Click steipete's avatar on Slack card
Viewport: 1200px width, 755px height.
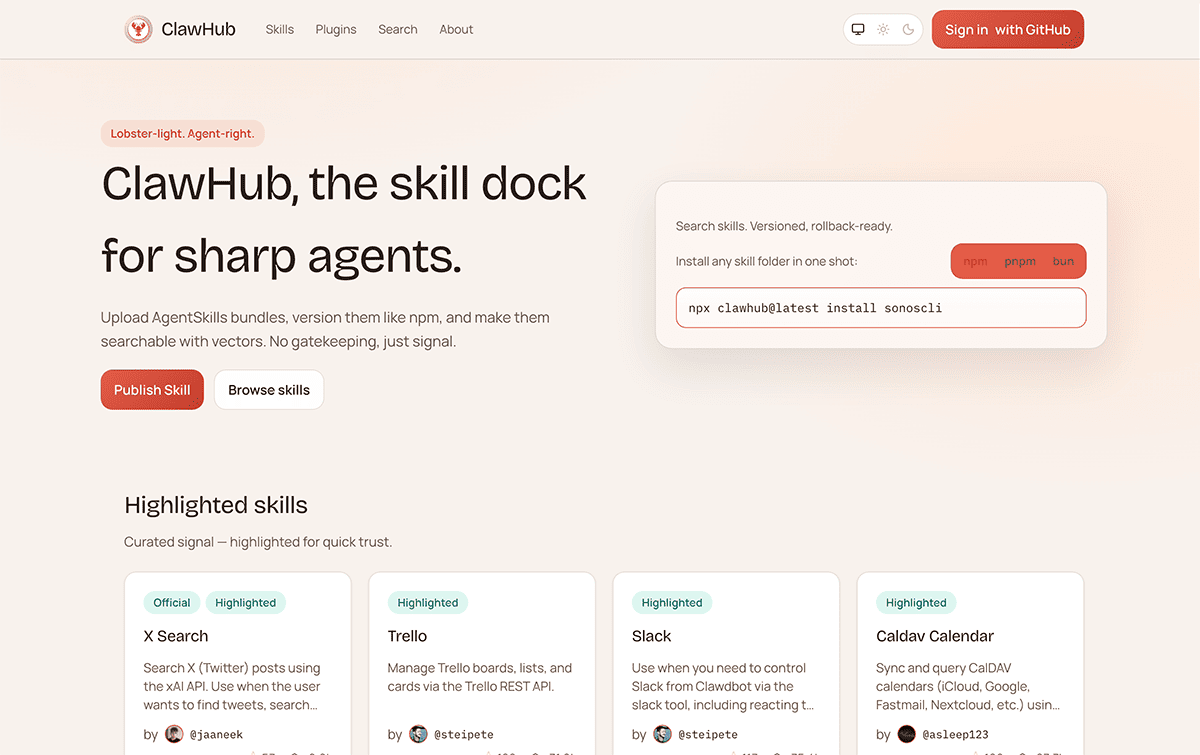(662, 734)
